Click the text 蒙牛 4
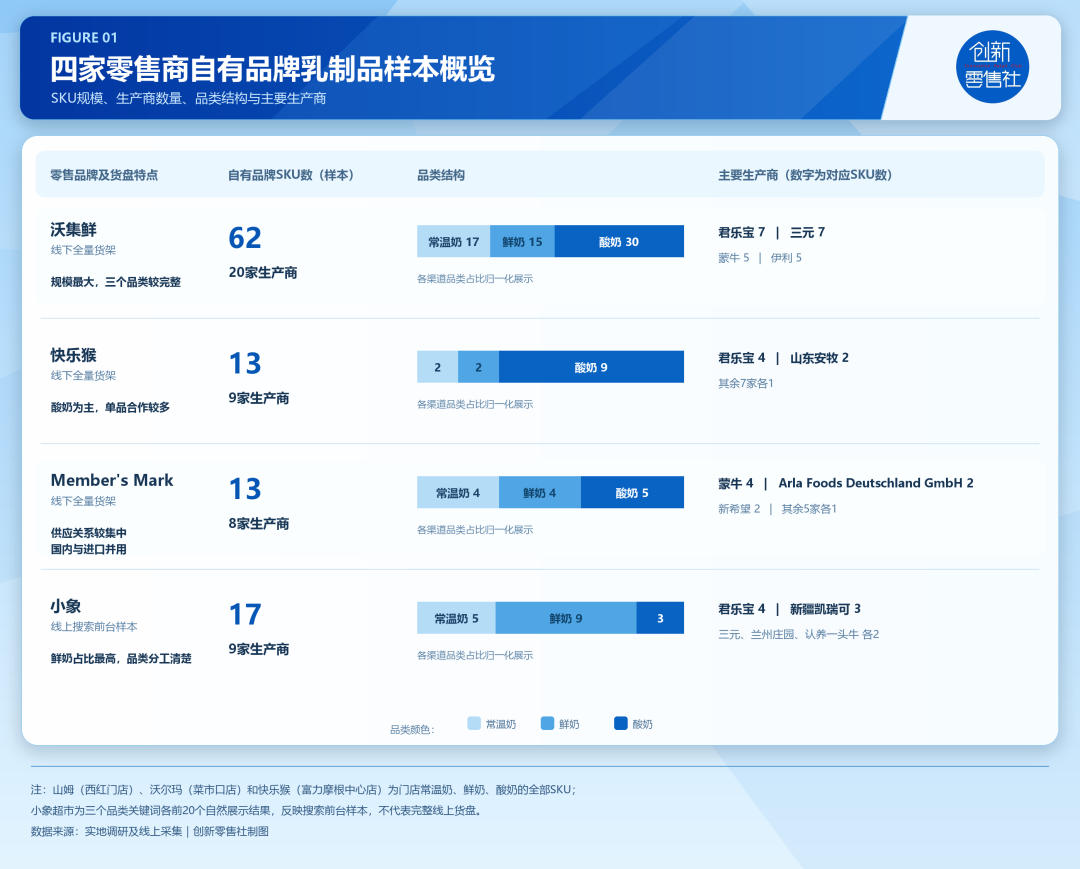Viewport: 1080px width, 869px height. [x=736, y=483]
